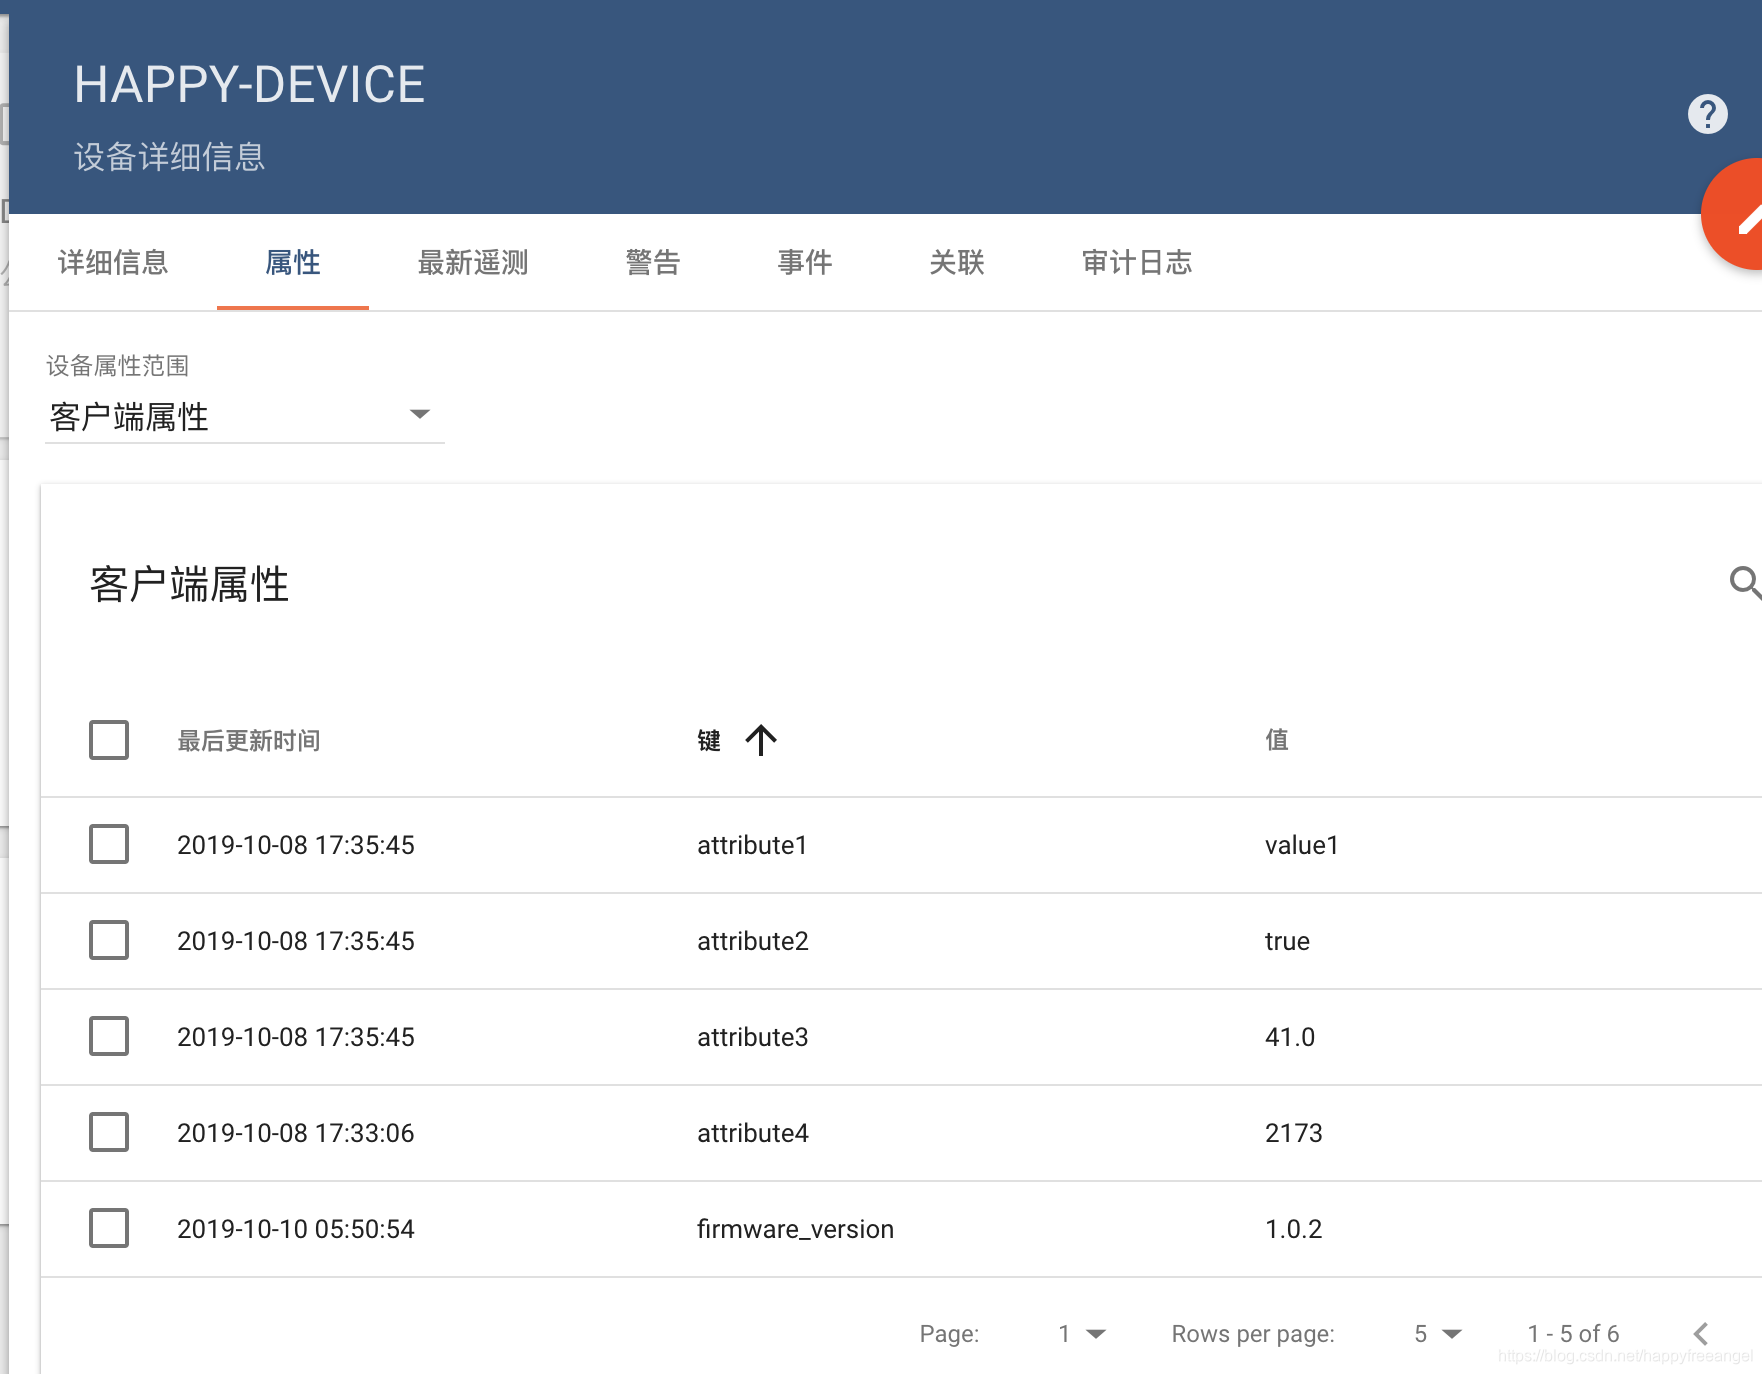
Task: Click the 设备详细信息 subtitle
Action: tap(169, 157)
